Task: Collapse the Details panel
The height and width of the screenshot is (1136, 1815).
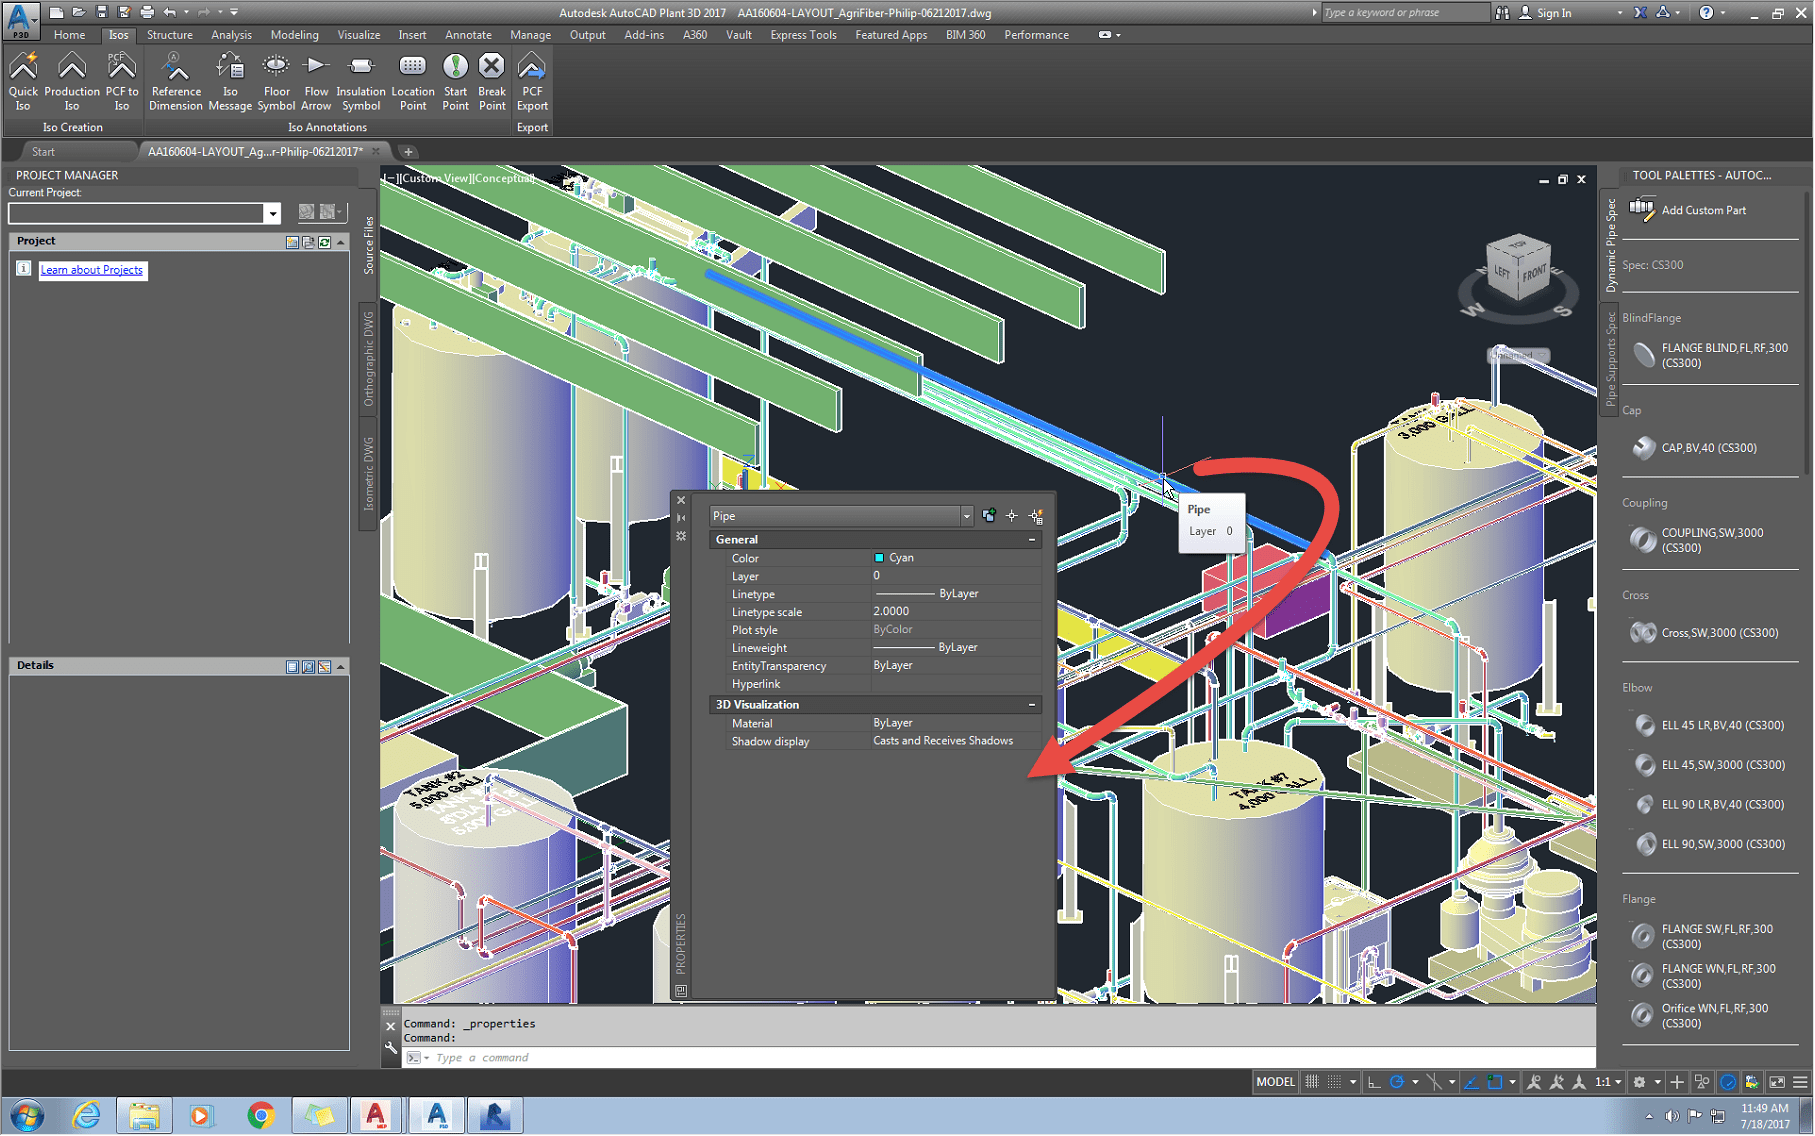Action: point(341,666)
